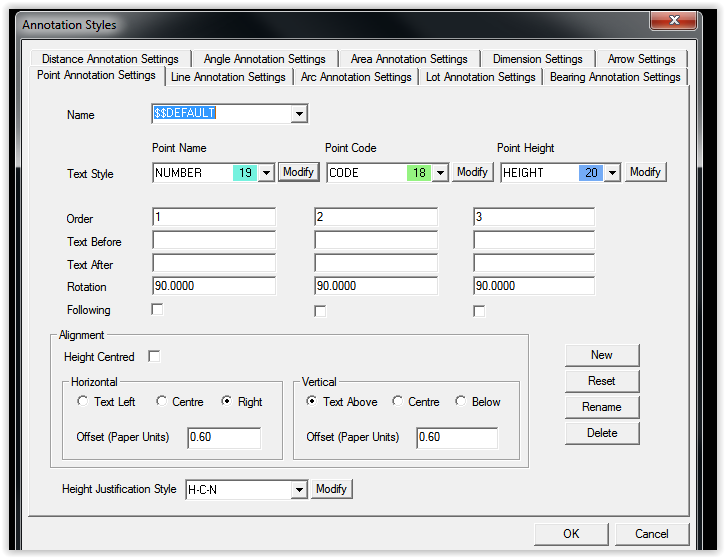Select the Text Left horizontal alignment
Screen dimensions: 725x558
pyautogui.click(x=83, y=402)
